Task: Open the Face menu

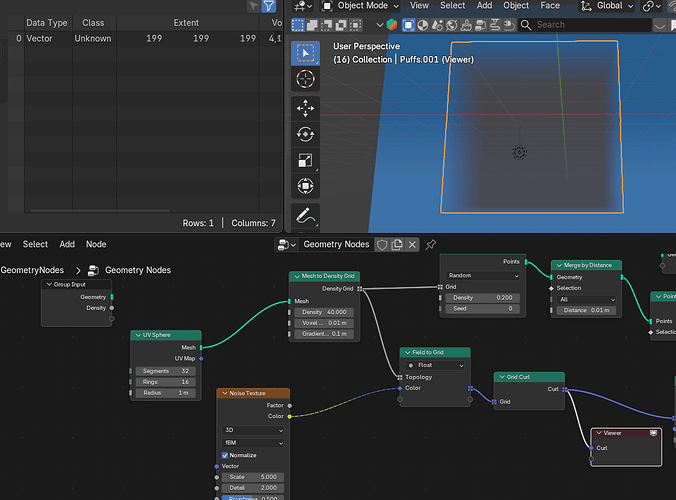Action: point(550,6)
